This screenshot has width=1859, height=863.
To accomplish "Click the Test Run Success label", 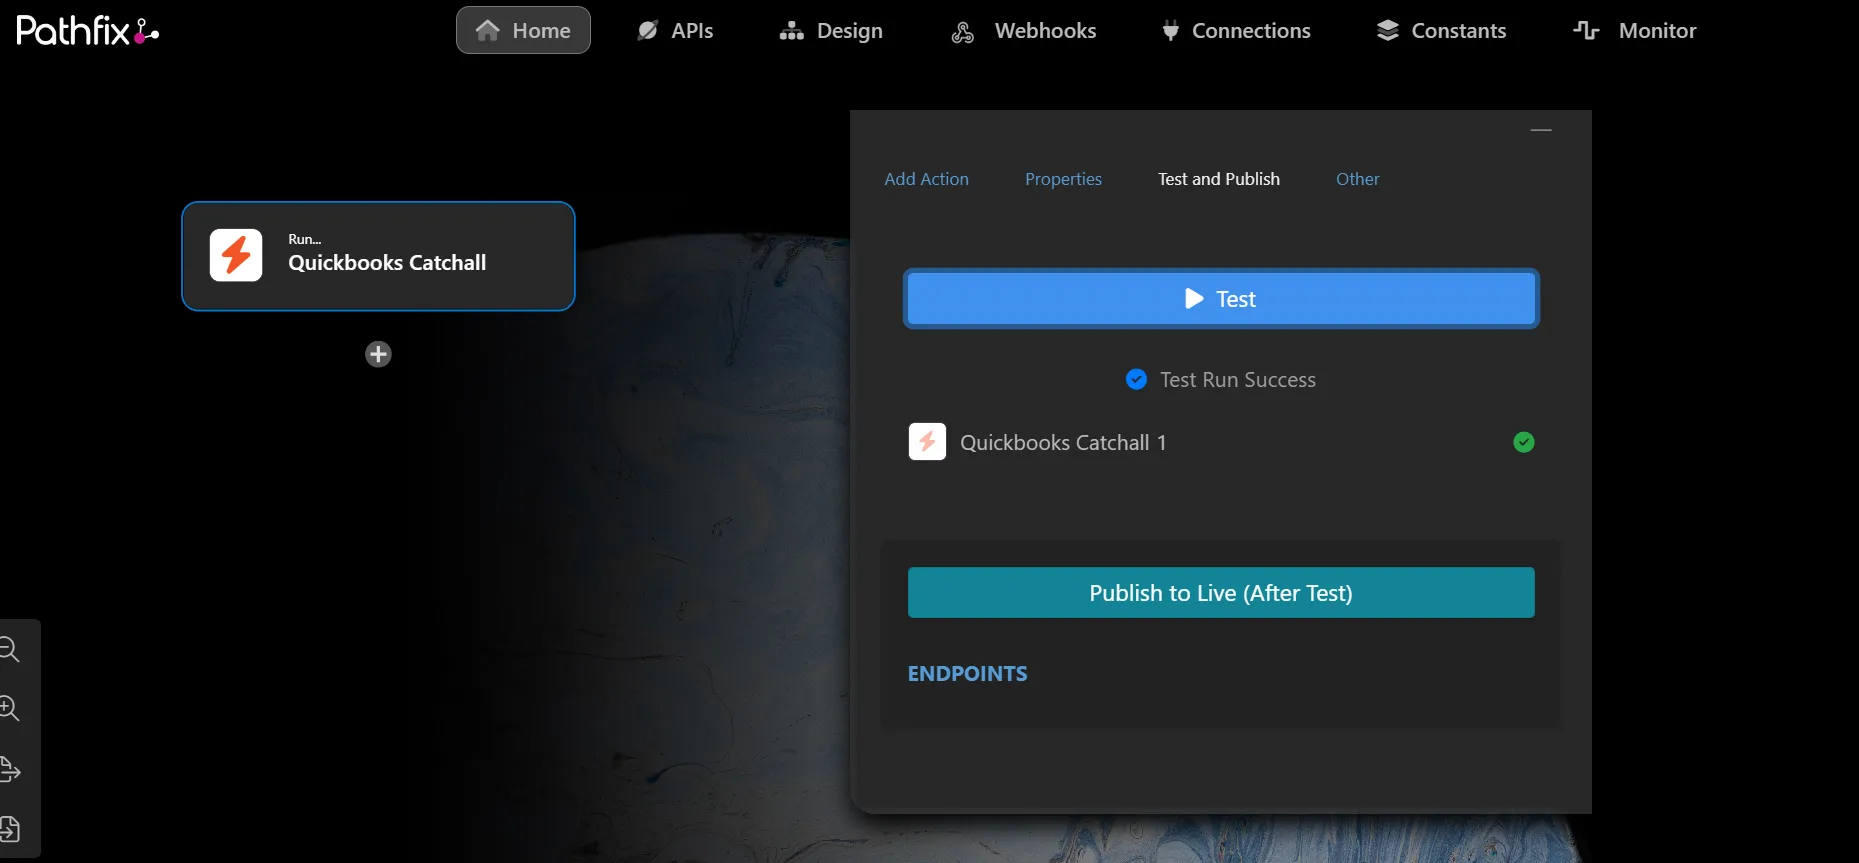I will click(1238, 380).
